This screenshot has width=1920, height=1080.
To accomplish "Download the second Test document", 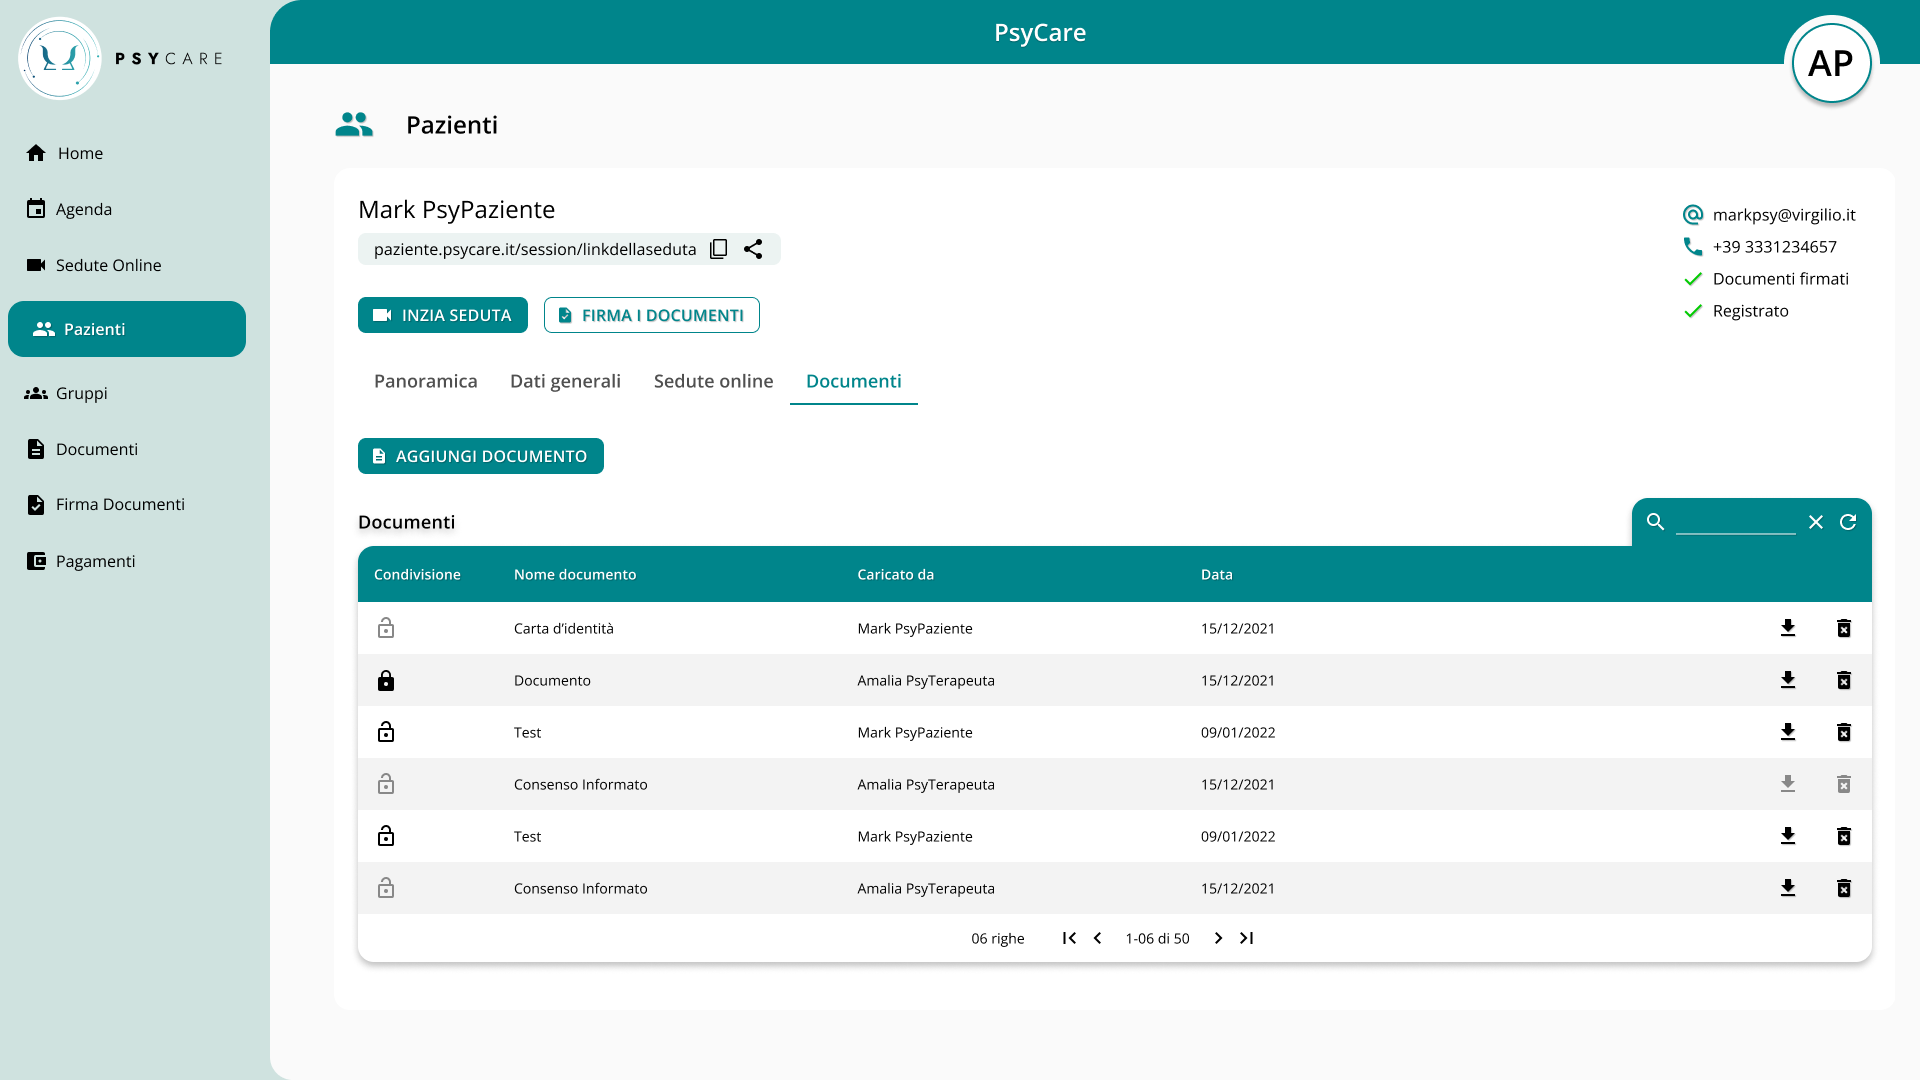I will tap(1788, 836).
